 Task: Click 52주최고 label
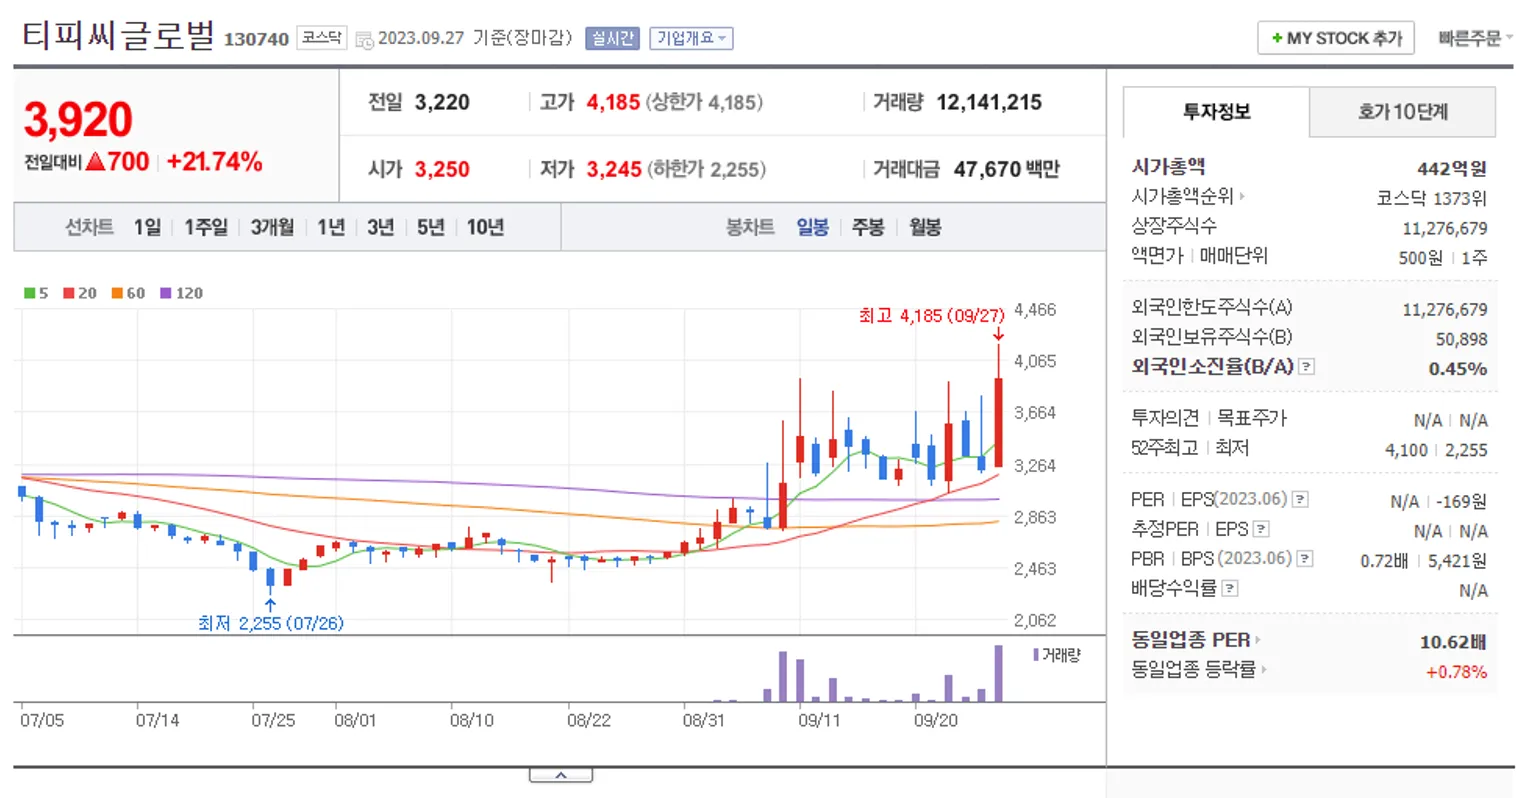click(1165, 448)
